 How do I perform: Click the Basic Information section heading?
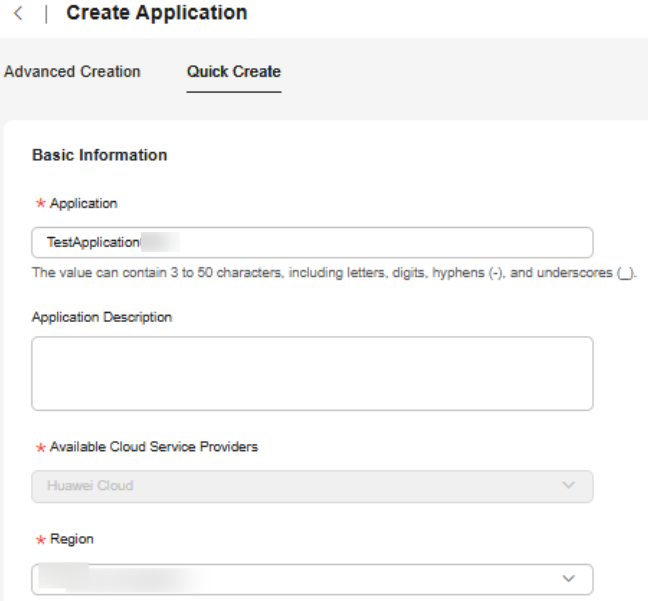click(x=99, y=155)
